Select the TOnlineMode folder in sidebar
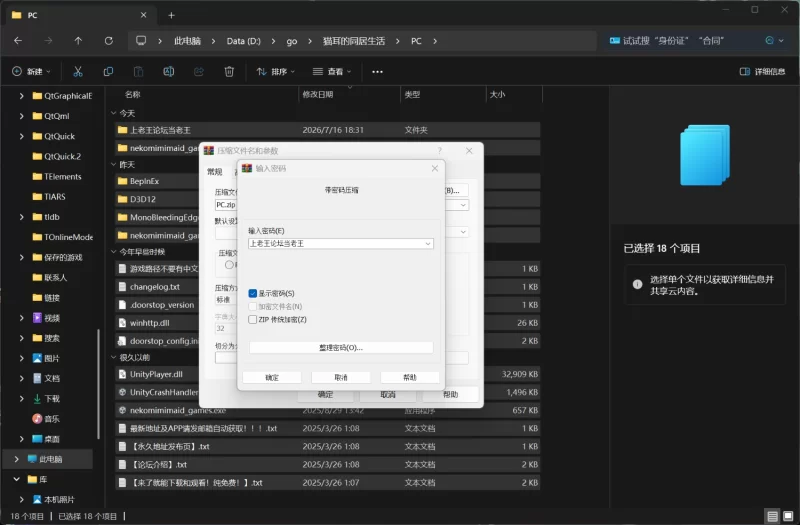The width and height of the screenshot is (800, 525). click(x=62, y=237)
